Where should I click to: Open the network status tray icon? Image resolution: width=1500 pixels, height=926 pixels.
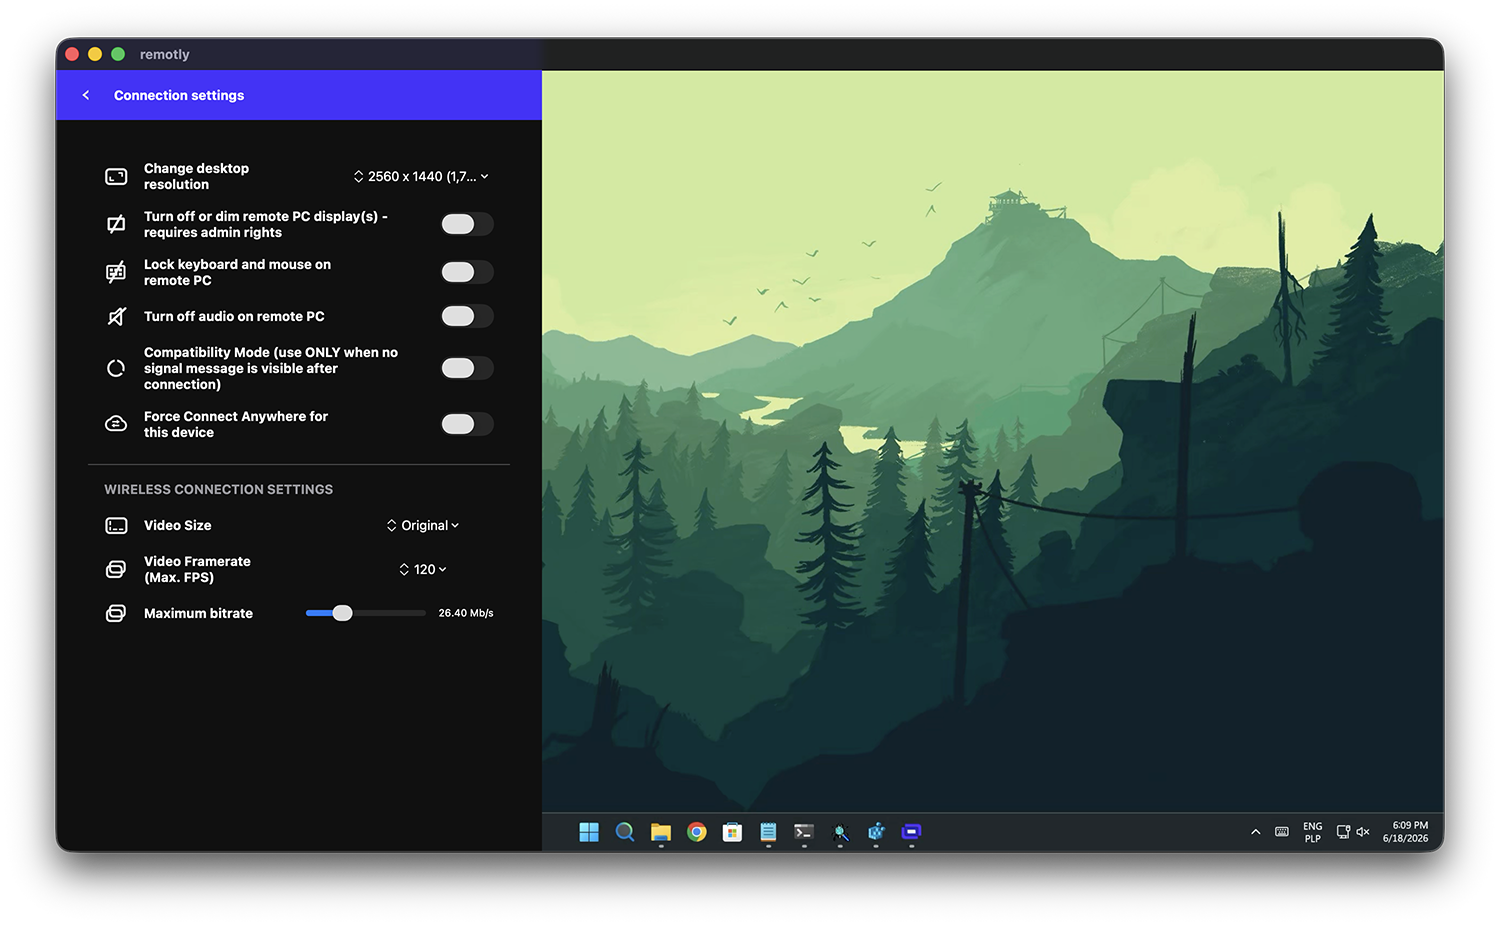click(1343, 832)
